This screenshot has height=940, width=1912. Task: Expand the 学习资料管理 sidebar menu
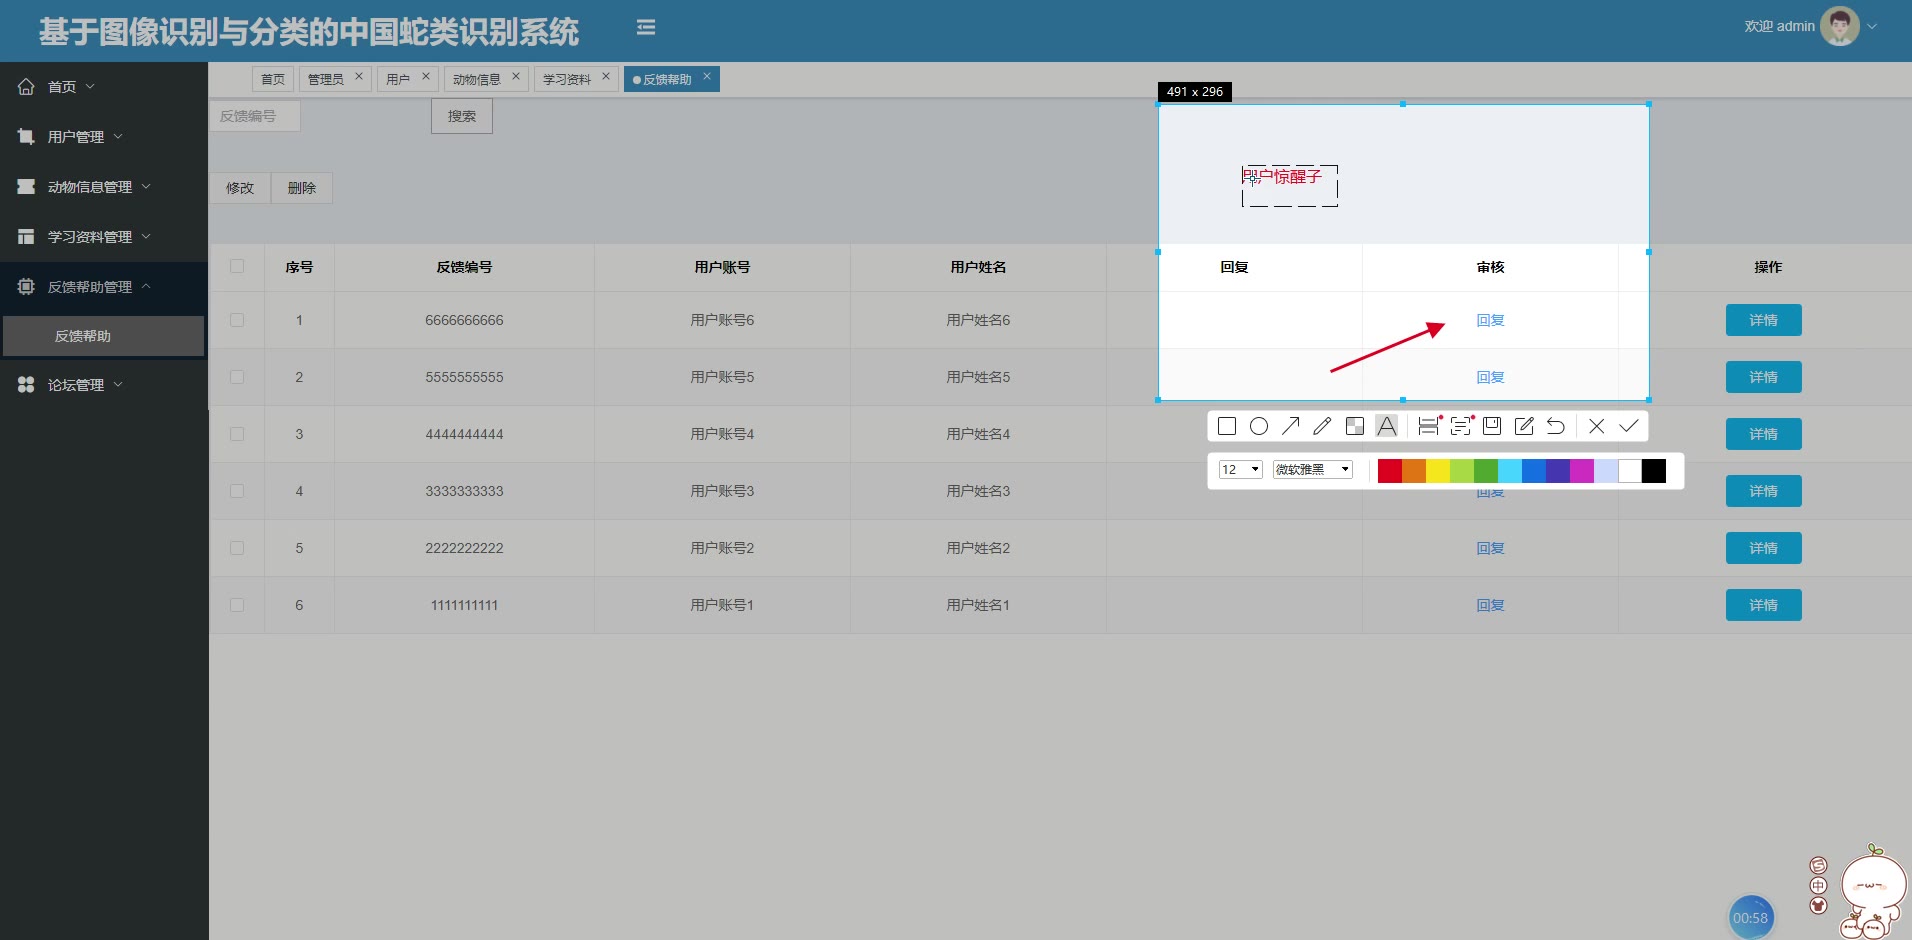point(104,237)
